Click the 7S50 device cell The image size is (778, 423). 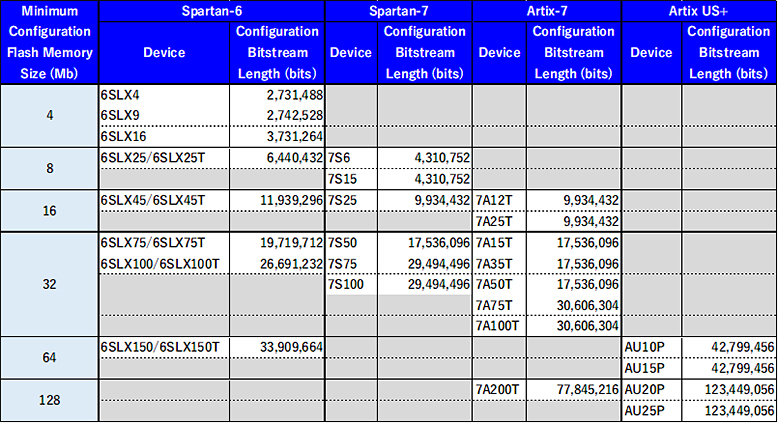pyautogui.click(x=351, y=242)
